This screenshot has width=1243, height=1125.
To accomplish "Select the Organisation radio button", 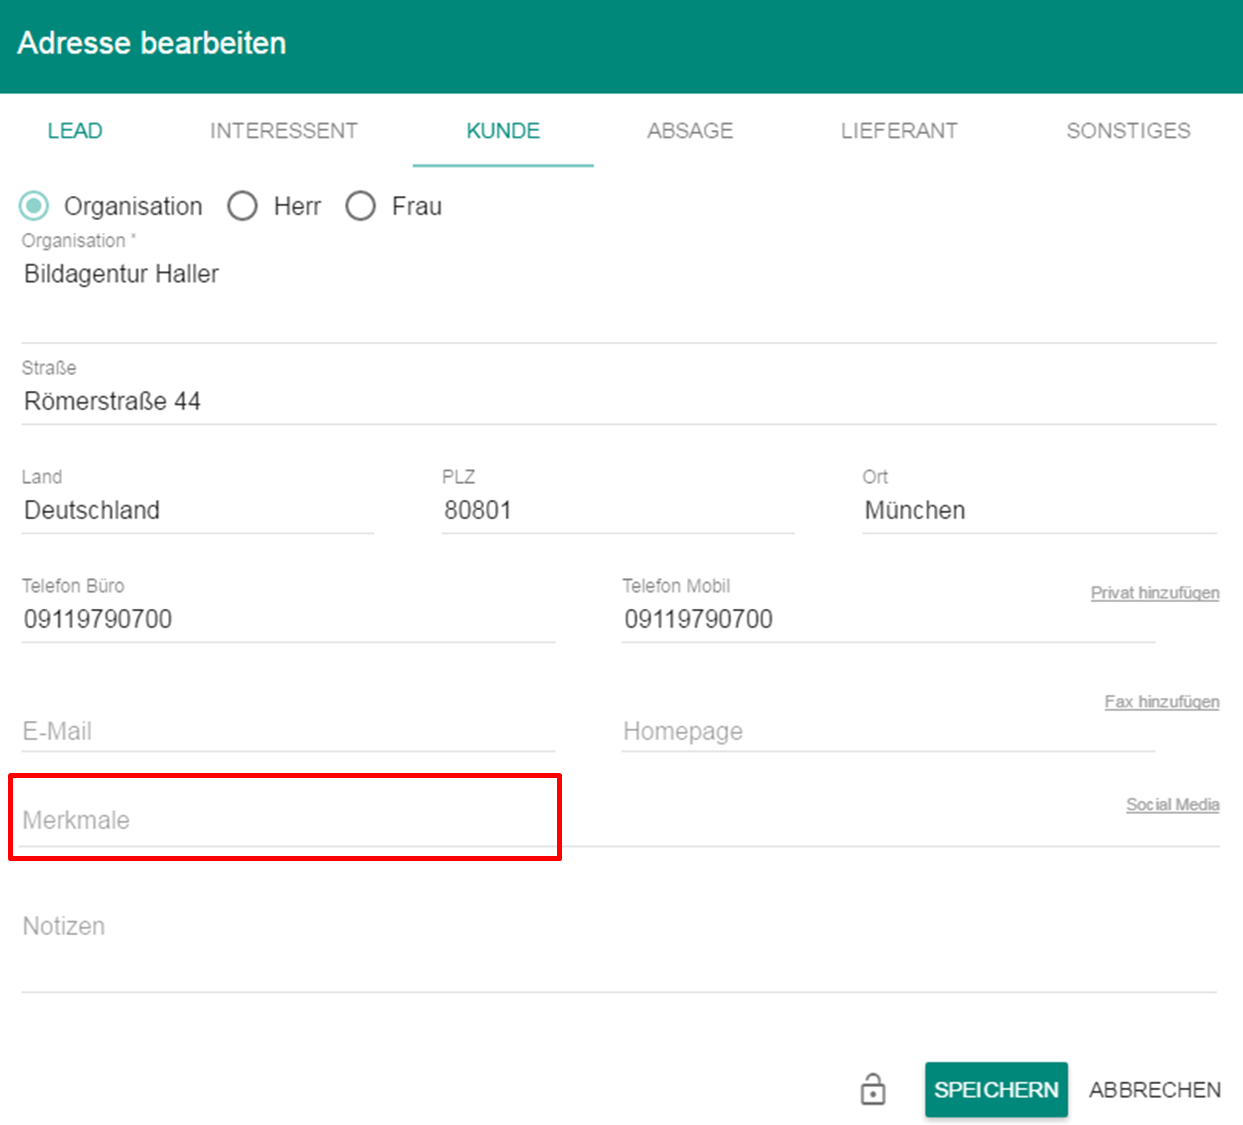I will 34,206.
